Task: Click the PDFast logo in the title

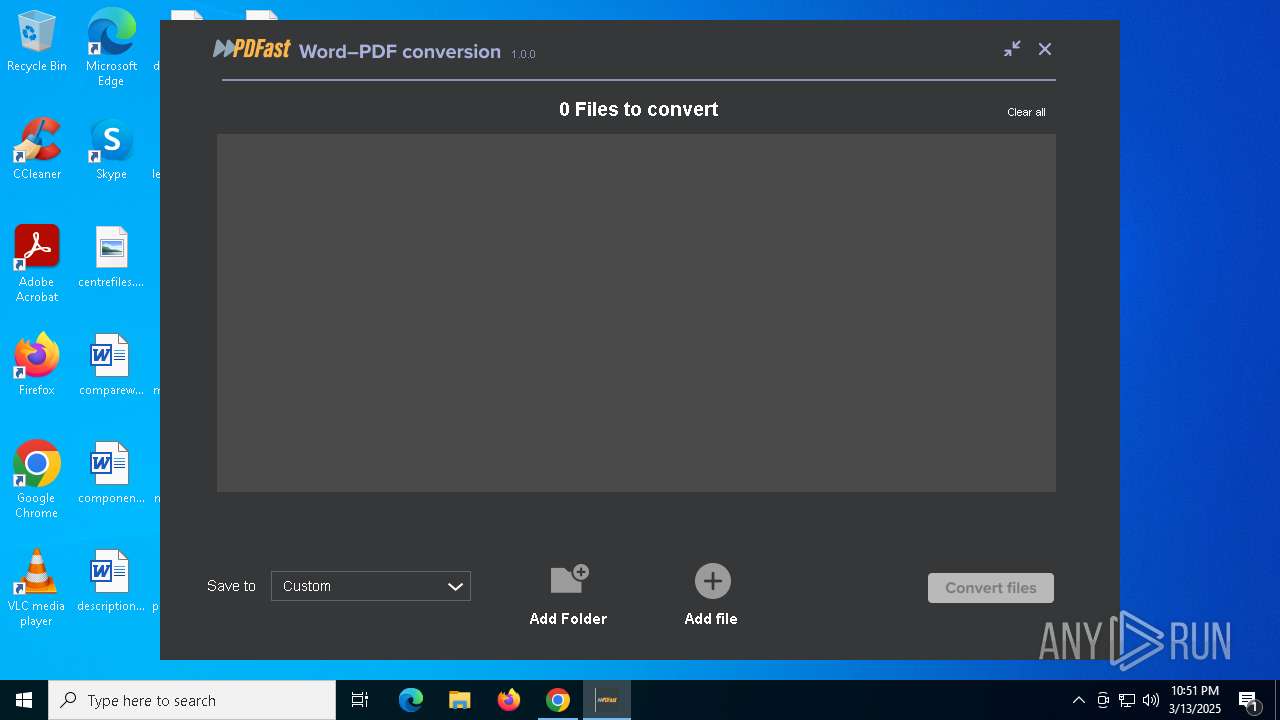Action: pos(252,49)
